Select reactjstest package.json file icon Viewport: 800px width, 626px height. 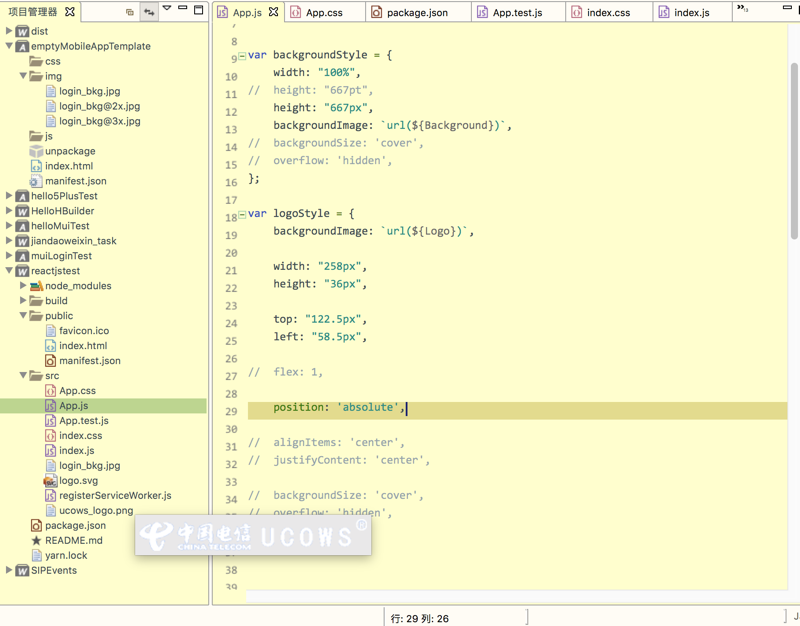[x=36, y=525]
